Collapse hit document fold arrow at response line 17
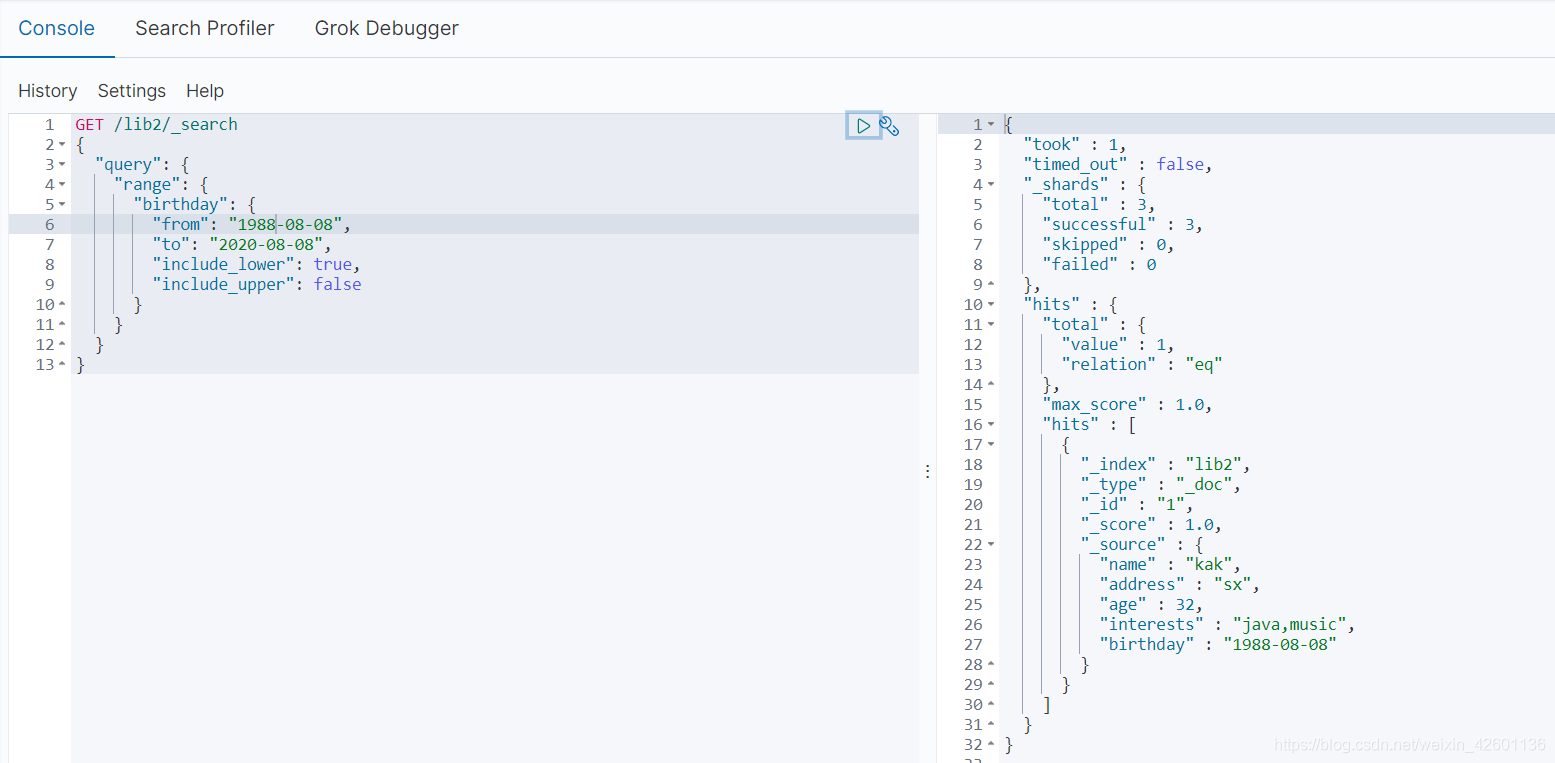This screenshot has width=1555, height=763. [991, 445]
